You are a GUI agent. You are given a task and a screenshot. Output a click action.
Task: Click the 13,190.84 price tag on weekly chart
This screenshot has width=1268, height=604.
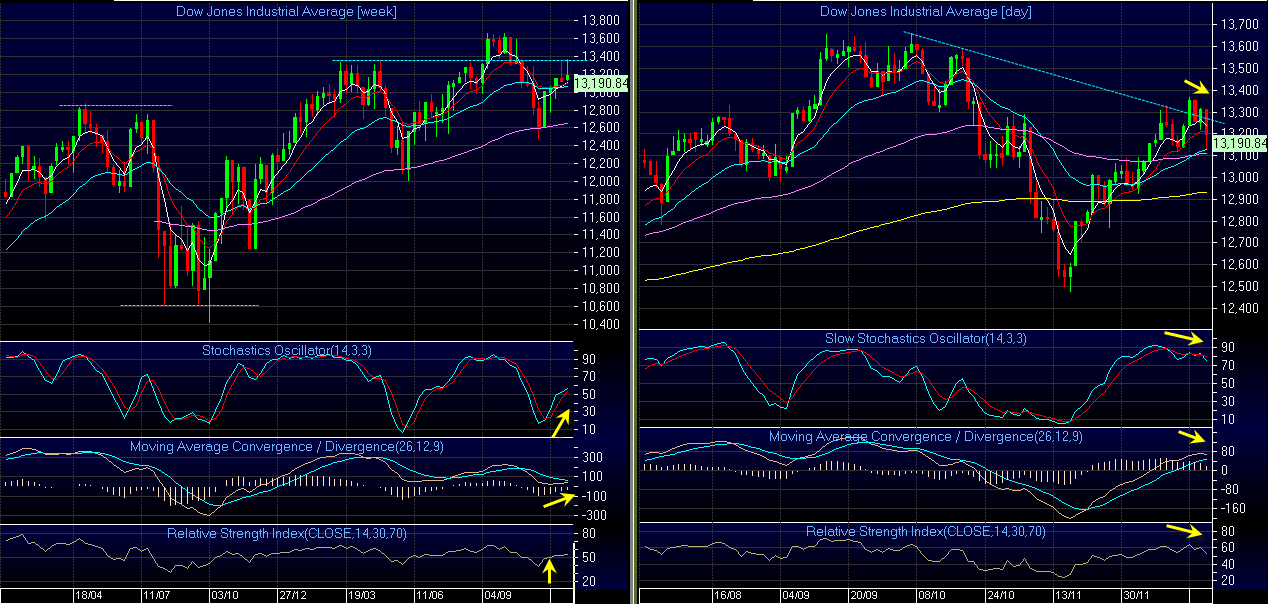click(x=601, y=83)
